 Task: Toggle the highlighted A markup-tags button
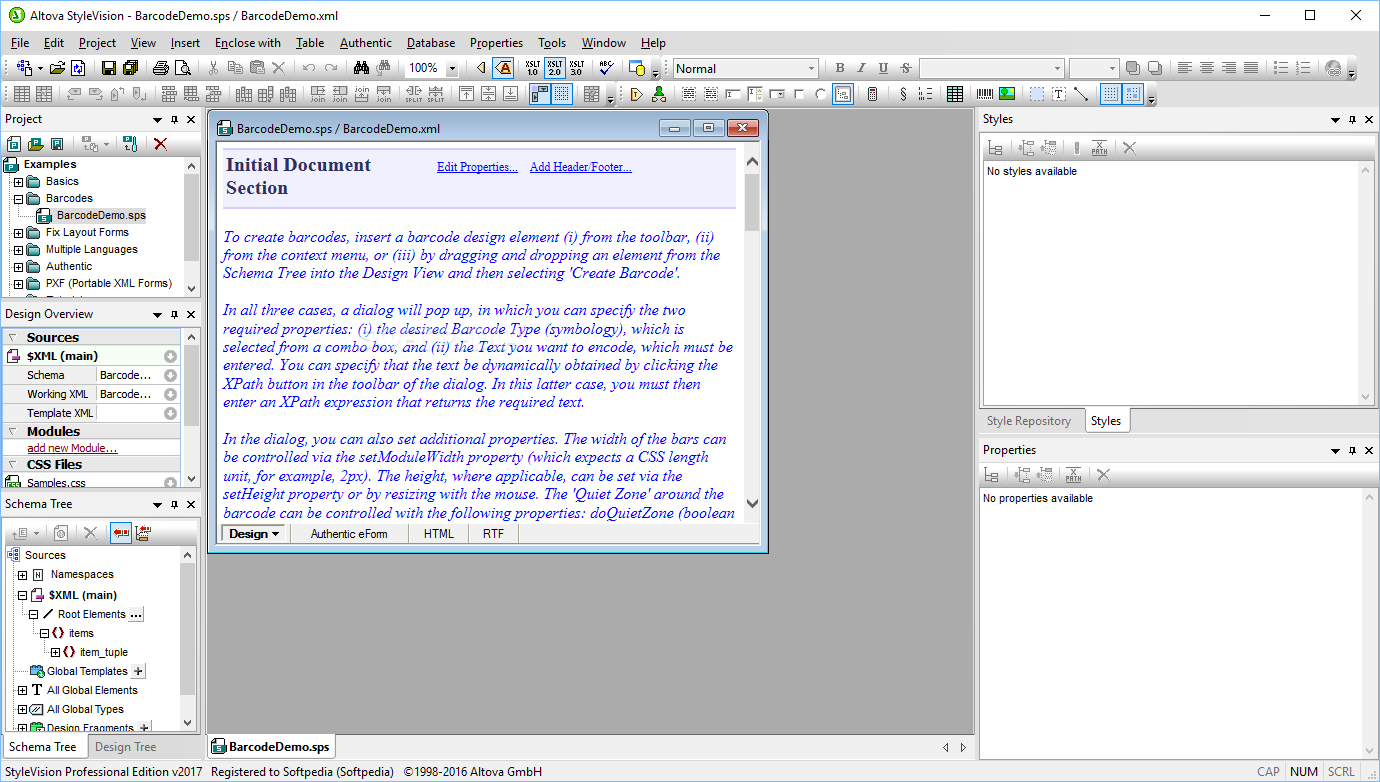tap(504, 68)
